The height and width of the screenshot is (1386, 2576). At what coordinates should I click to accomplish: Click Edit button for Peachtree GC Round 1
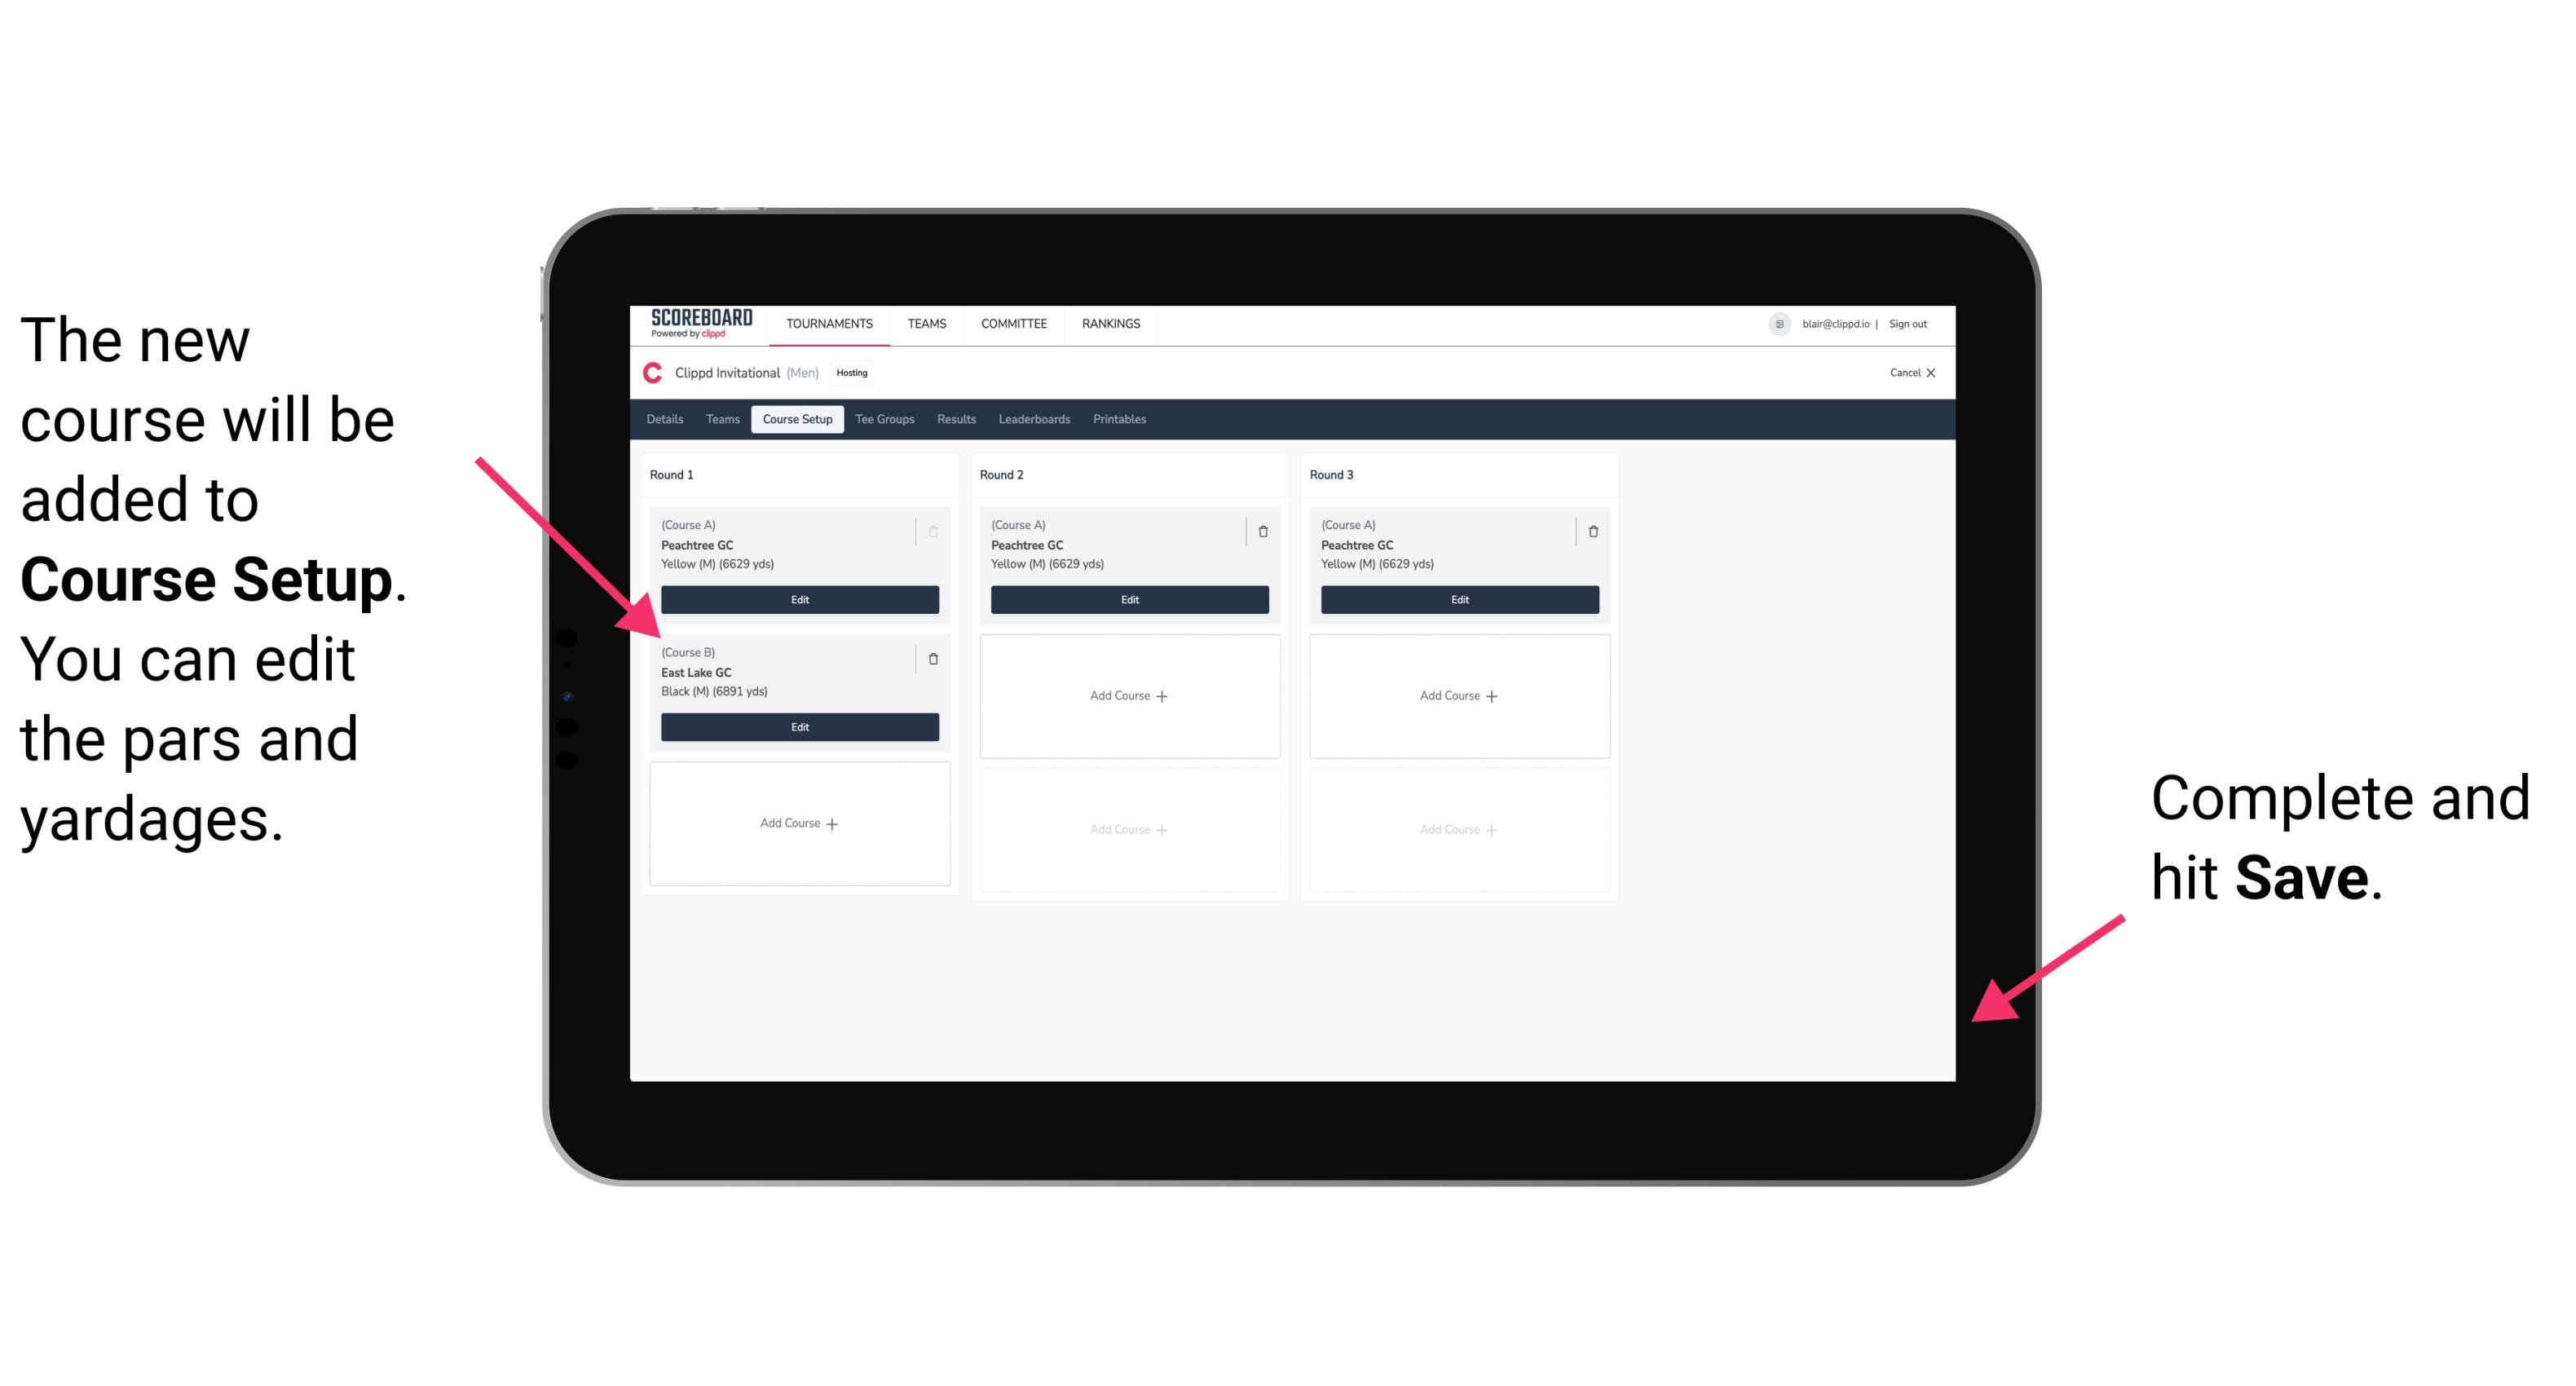(798, 599)
